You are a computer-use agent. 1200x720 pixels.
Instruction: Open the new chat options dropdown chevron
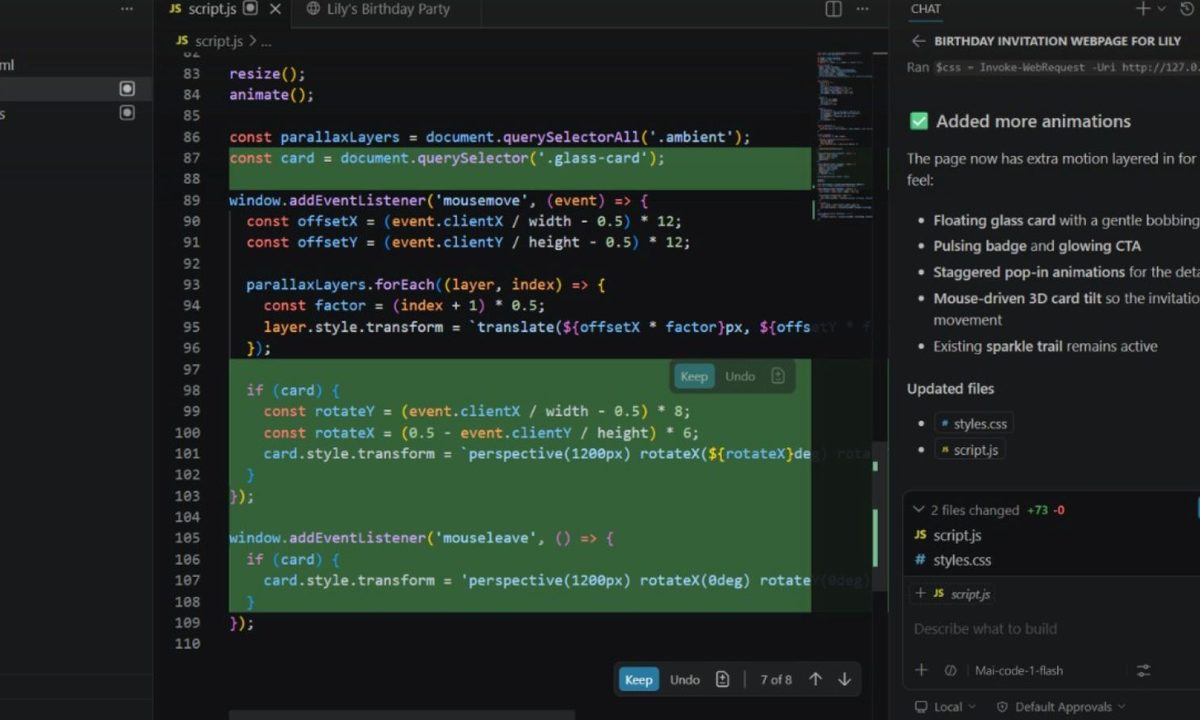[1161, 9]
